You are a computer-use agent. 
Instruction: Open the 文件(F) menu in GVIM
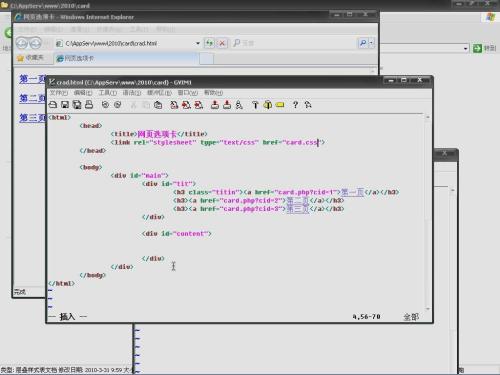tap(59, 93)
